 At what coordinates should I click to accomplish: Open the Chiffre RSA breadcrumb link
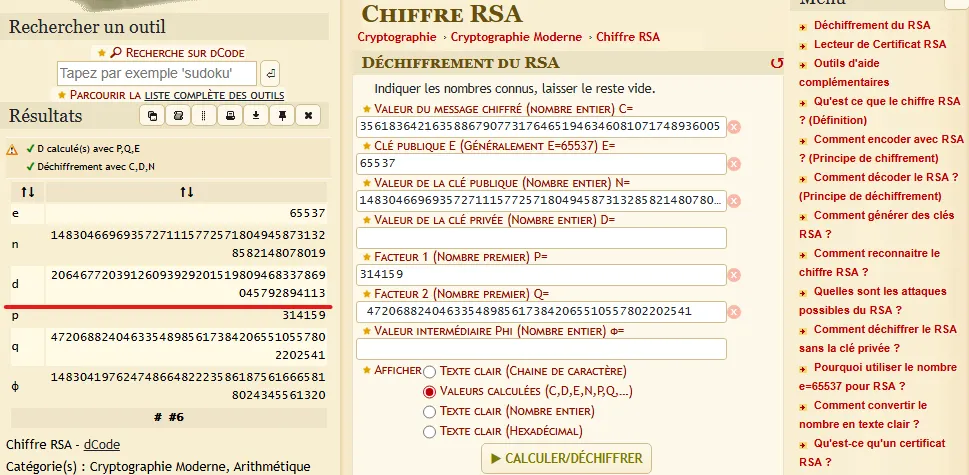(x=628, y=37)
